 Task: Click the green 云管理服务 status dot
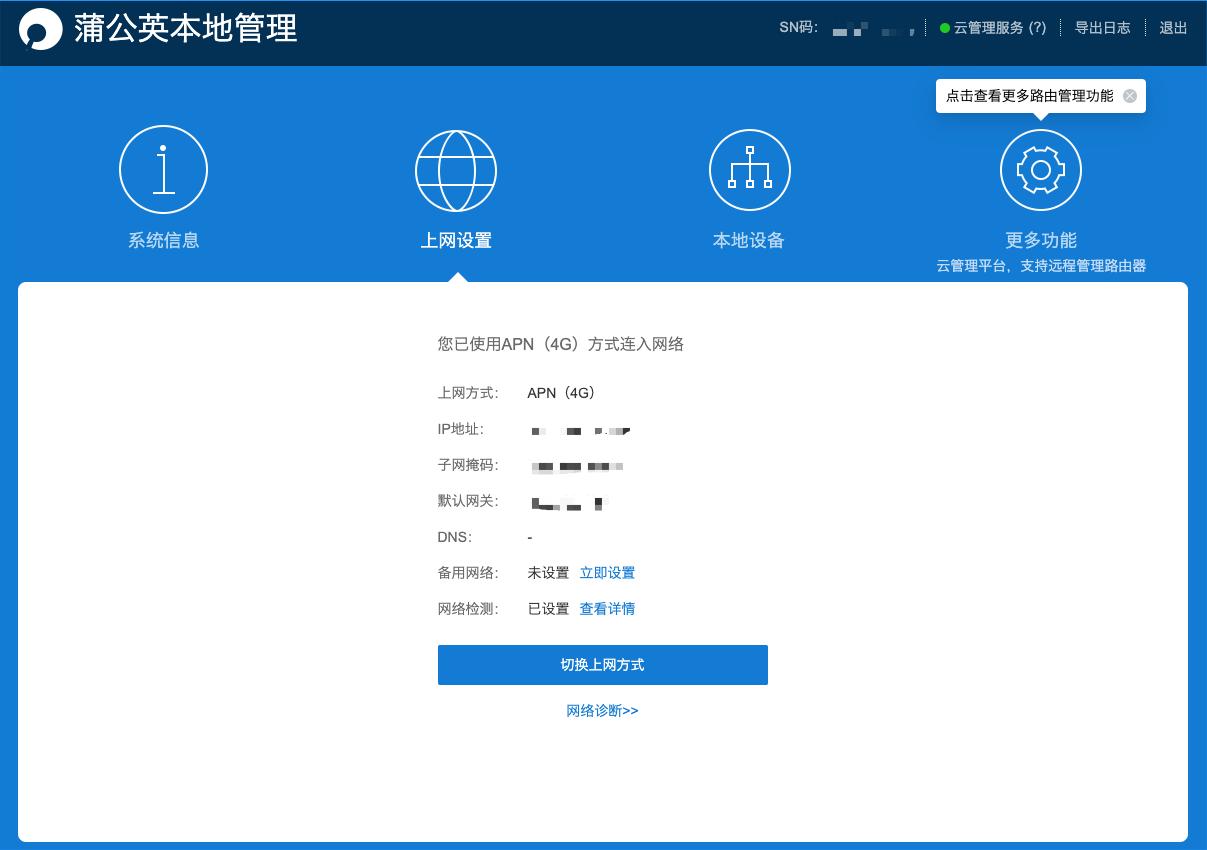944,27
